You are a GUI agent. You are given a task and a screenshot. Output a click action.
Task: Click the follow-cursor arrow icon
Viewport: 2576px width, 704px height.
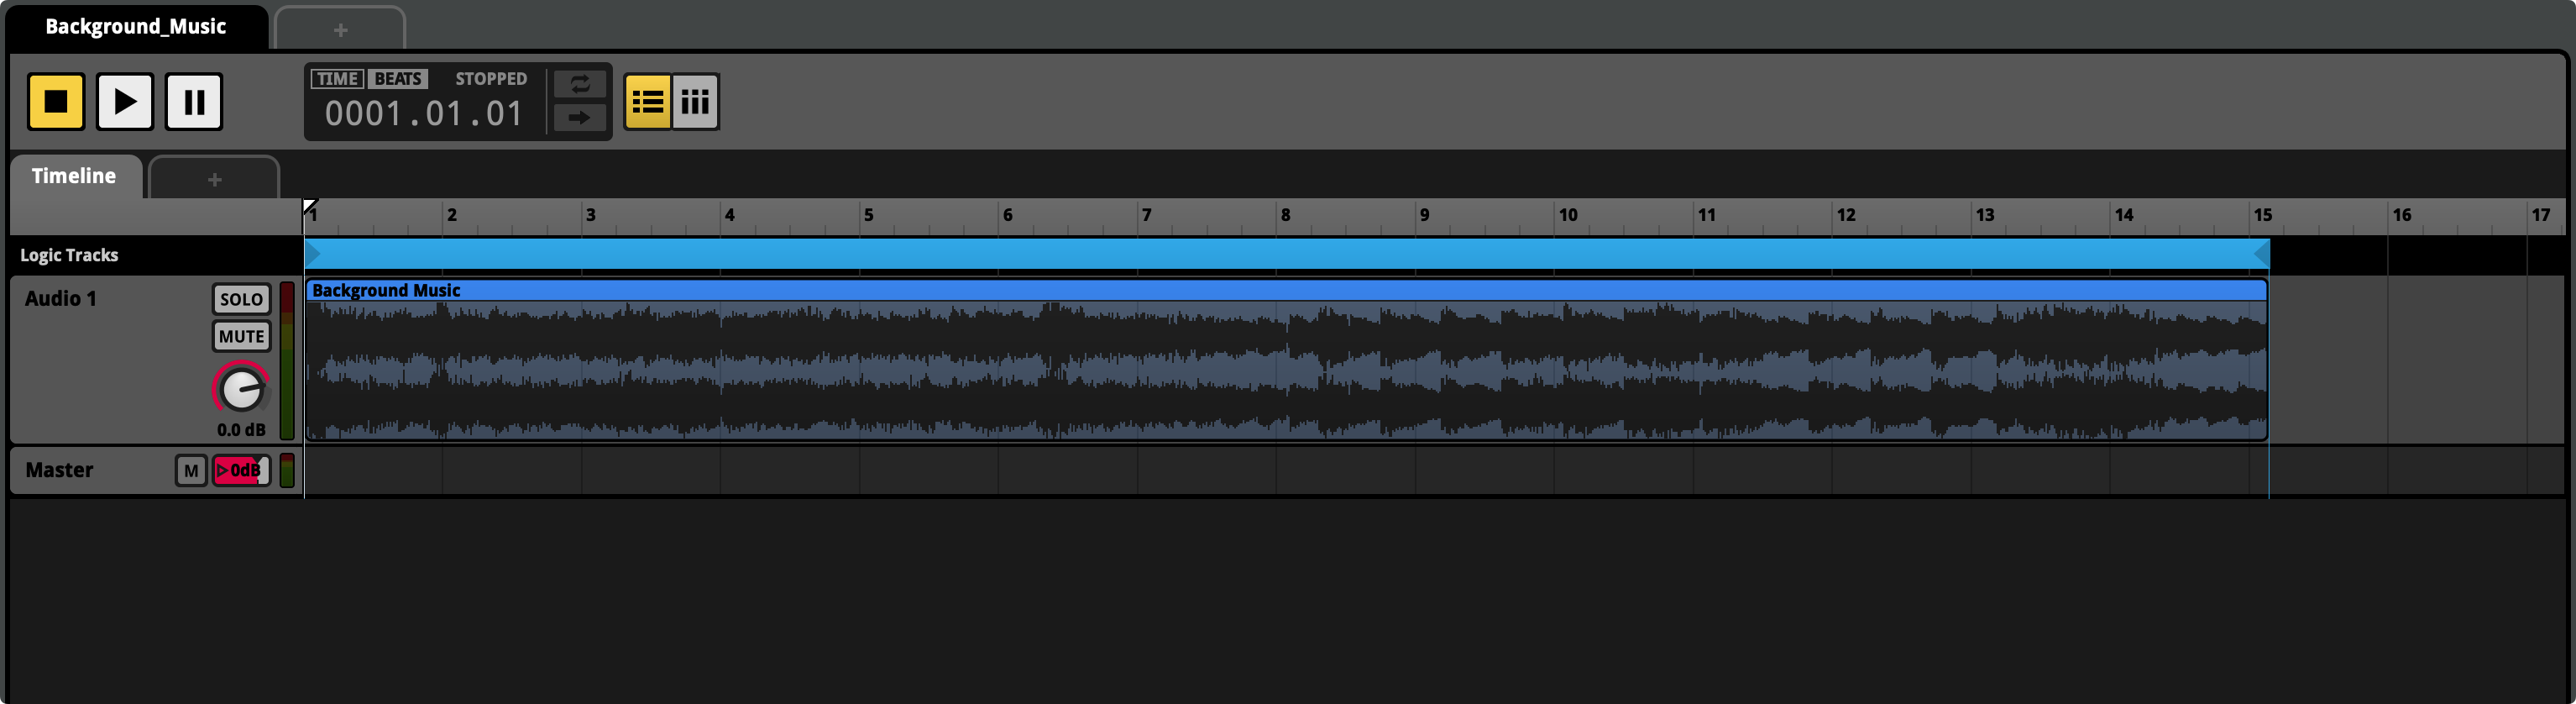[580, 118]
